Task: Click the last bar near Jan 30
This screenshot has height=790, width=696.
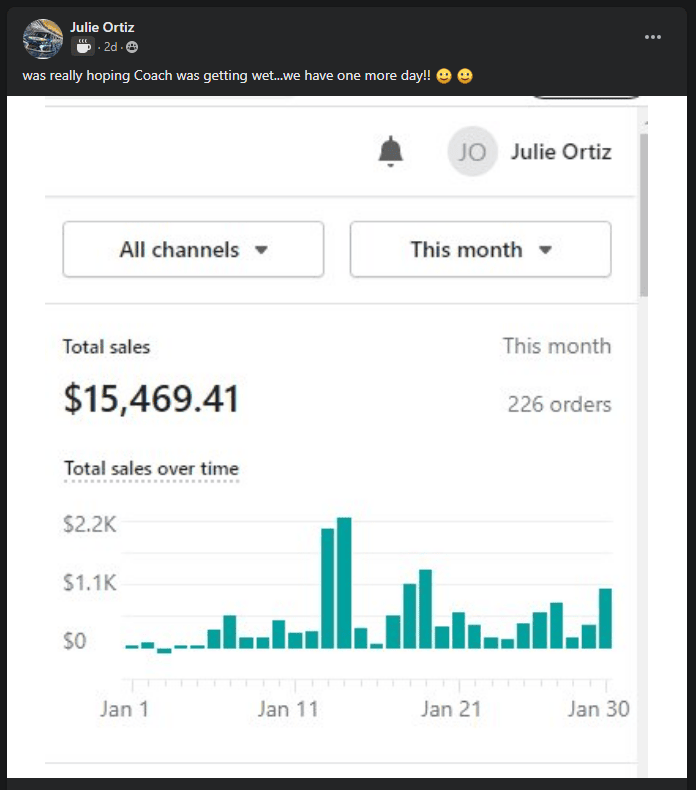Action: [x=605, y=618]
